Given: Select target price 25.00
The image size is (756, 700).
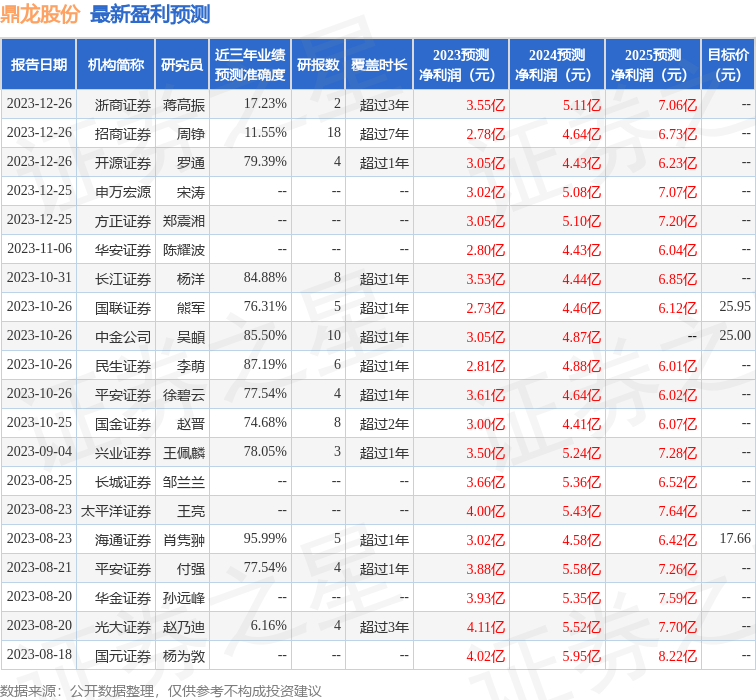Looking at the screenshot, I should coord(735,335).
